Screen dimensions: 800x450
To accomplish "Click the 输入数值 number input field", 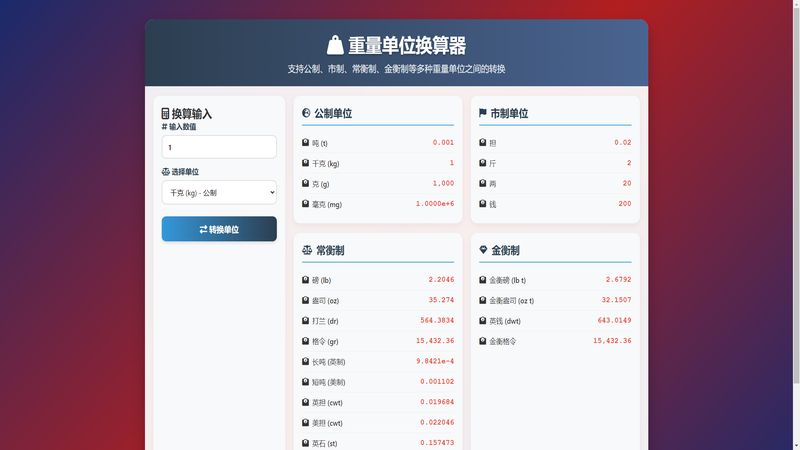I will (x=219, y=147).
